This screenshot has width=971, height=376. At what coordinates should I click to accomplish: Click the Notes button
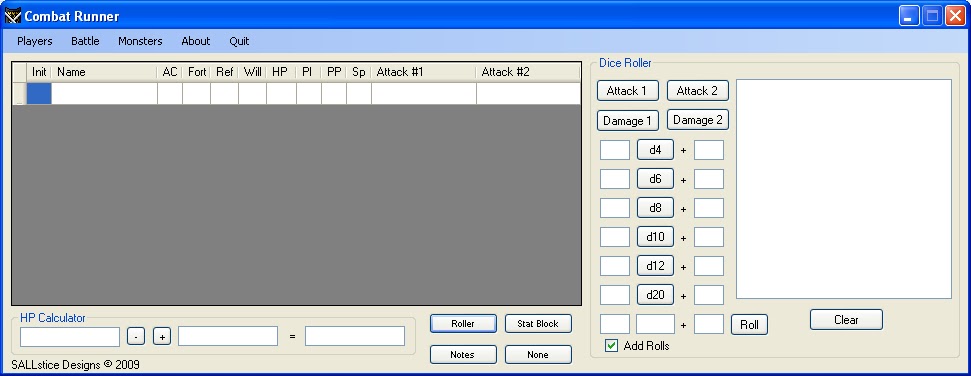tap(463, 354)
